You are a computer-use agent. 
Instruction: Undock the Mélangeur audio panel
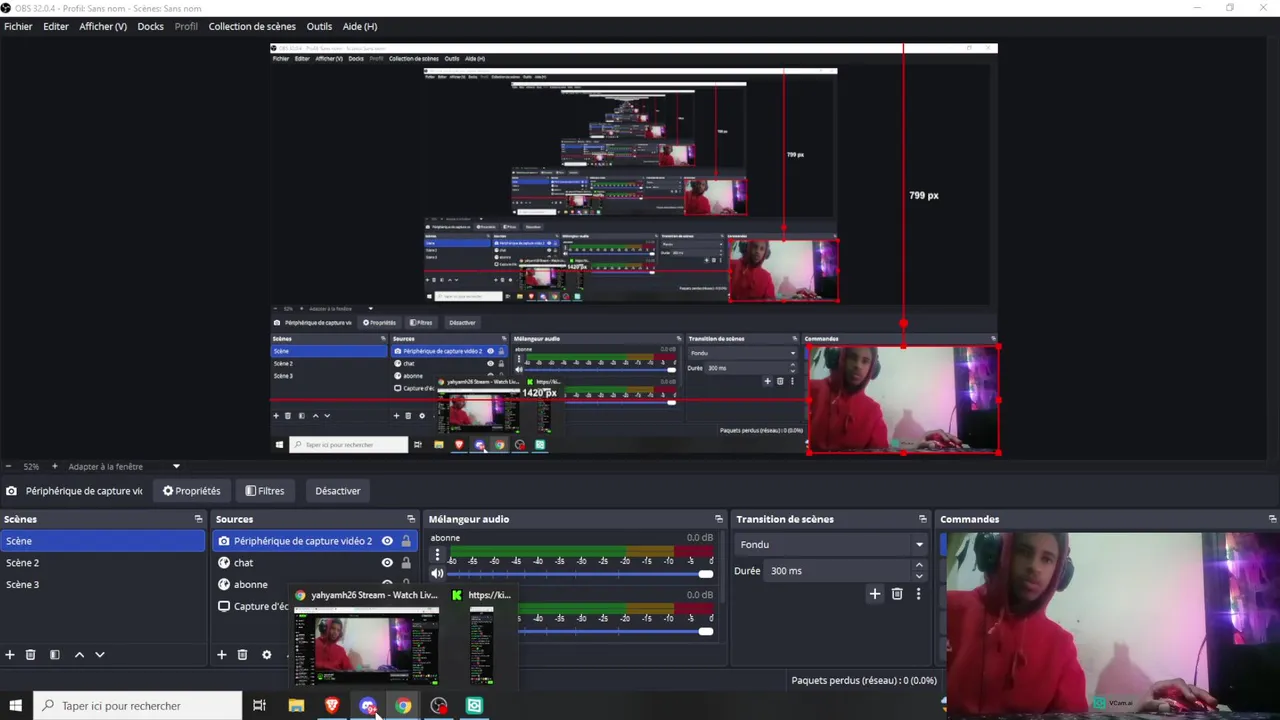718,519
